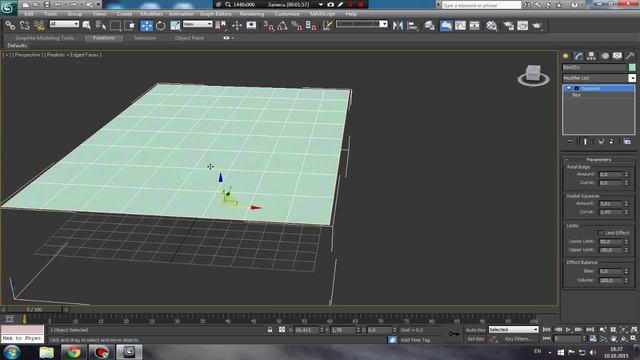Toggle the Window/Crossing selection mode
640x360 pixels.
tap(130, 26)
